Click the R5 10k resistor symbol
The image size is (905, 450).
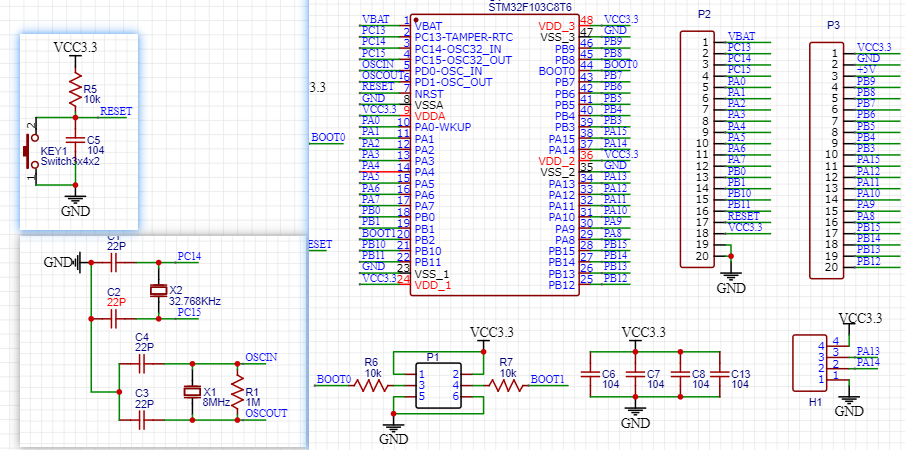pyautogui.click(x=74, y=89)
